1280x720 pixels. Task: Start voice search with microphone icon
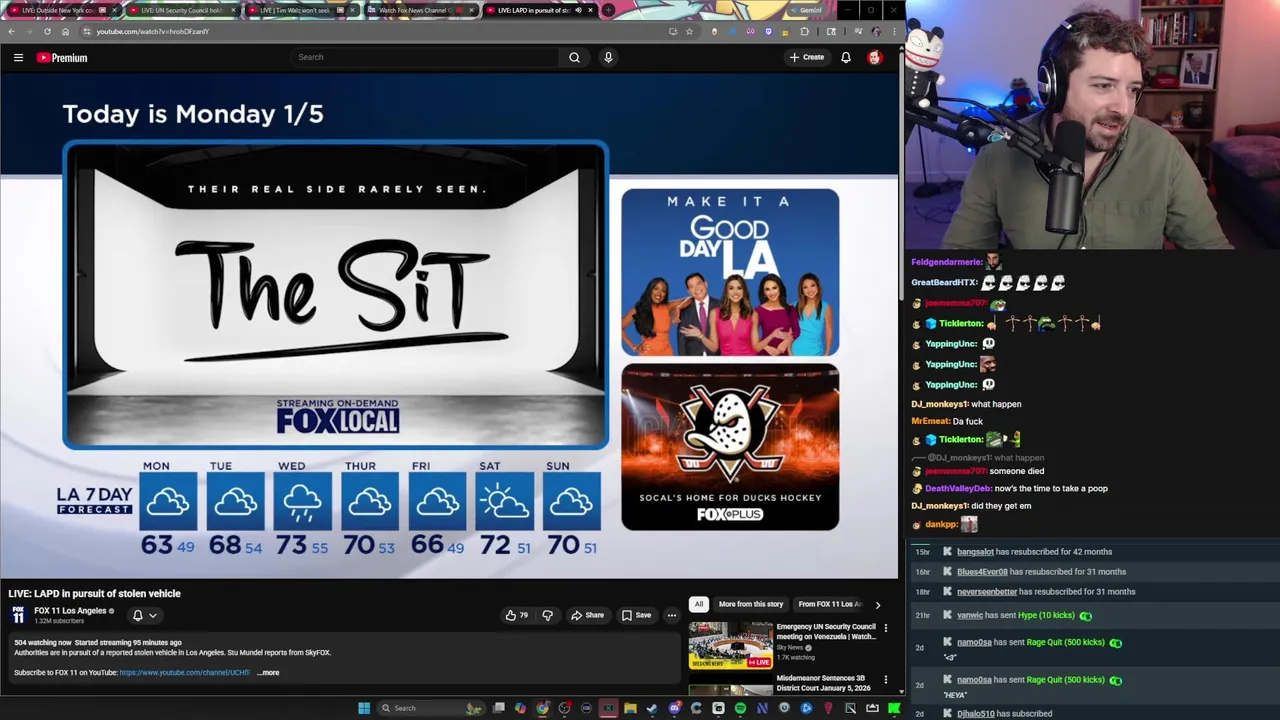(608, 57)
